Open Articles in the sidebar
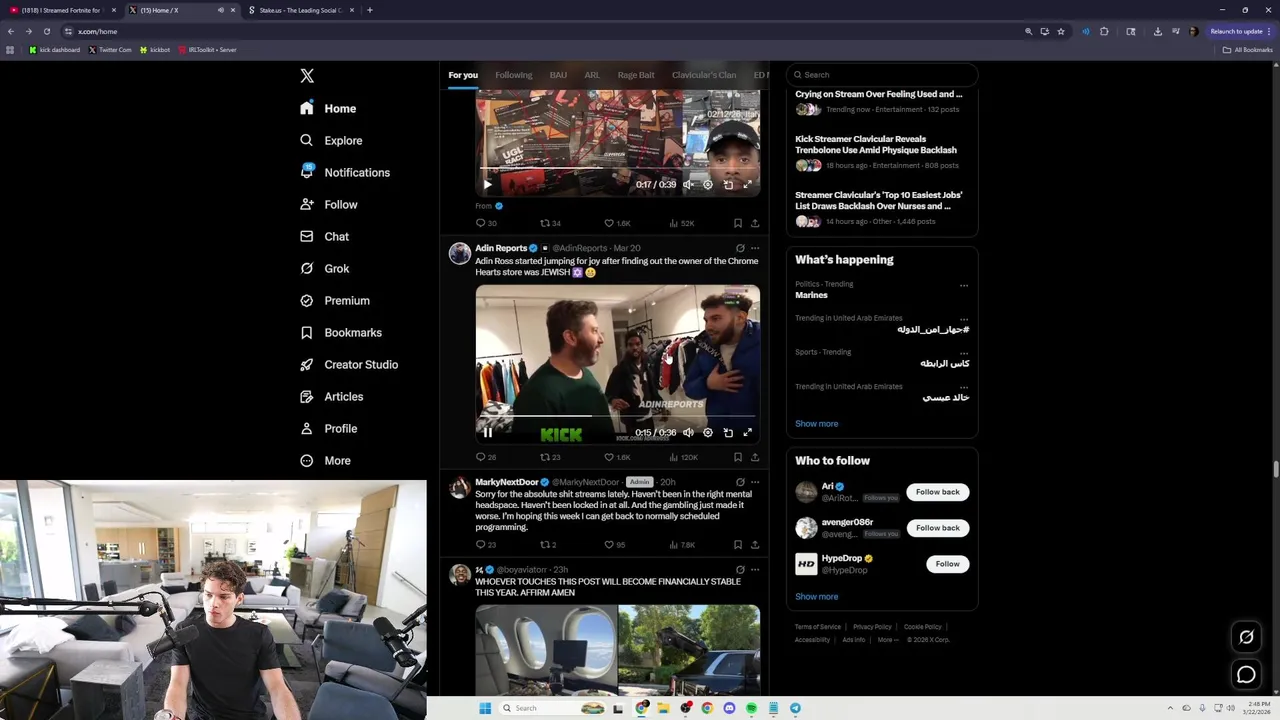The width and height of the screenshot is (1280, 720). [x=331, y=396]
